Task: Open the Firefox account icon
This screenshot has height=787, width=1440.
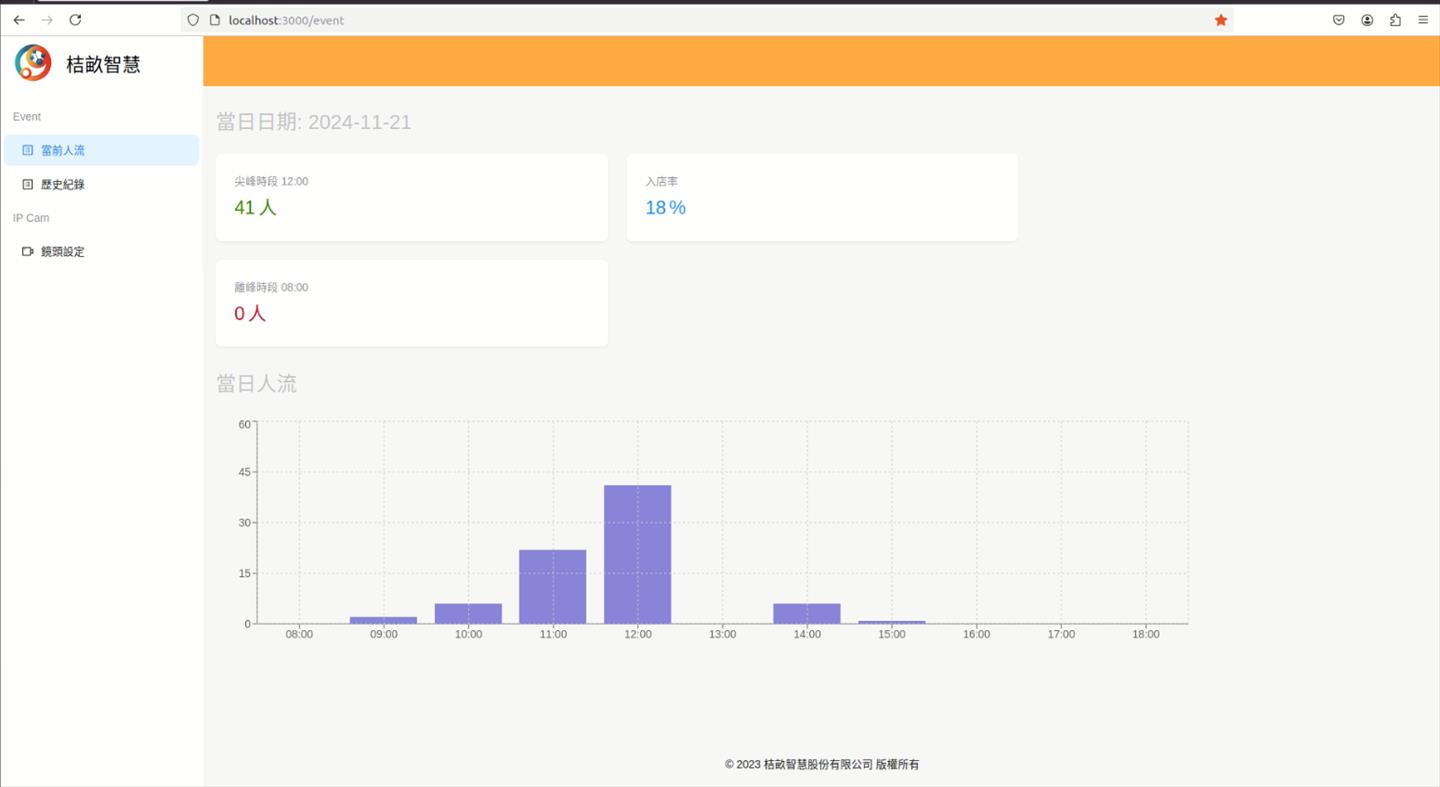Action: pos(1367,20)
